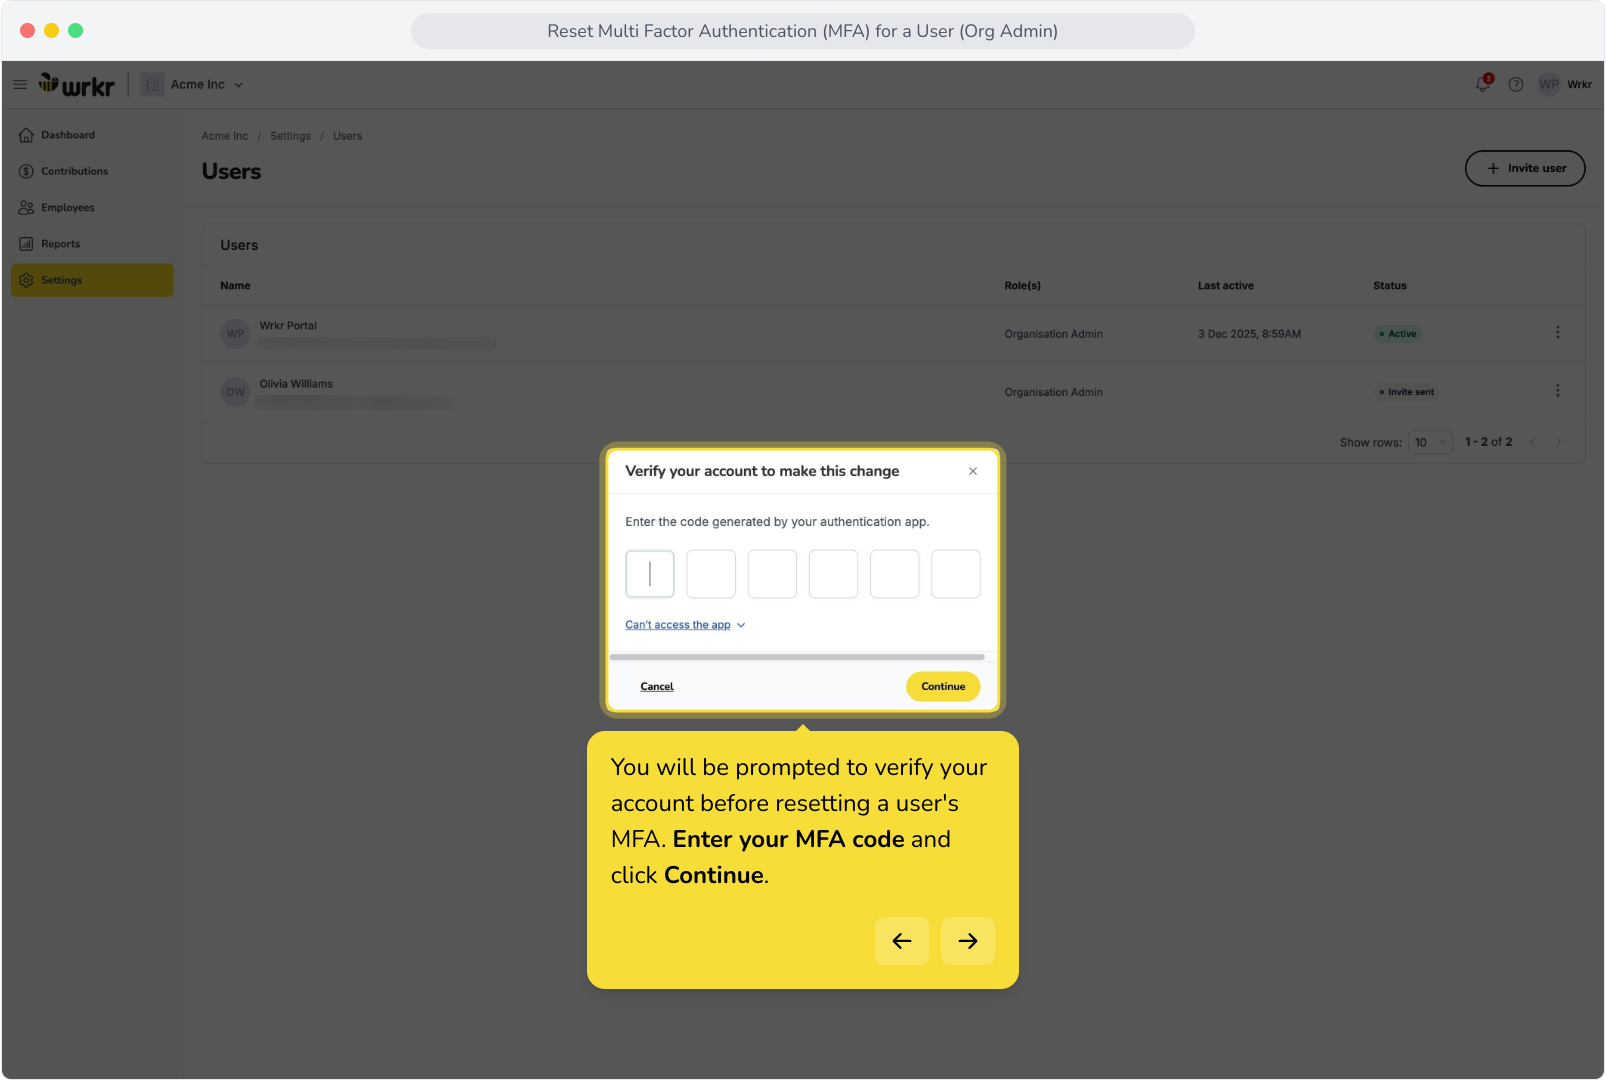This screenshot has height=1080, width=1606.
Task: Focus the second MFA code box
Action: 711,574
